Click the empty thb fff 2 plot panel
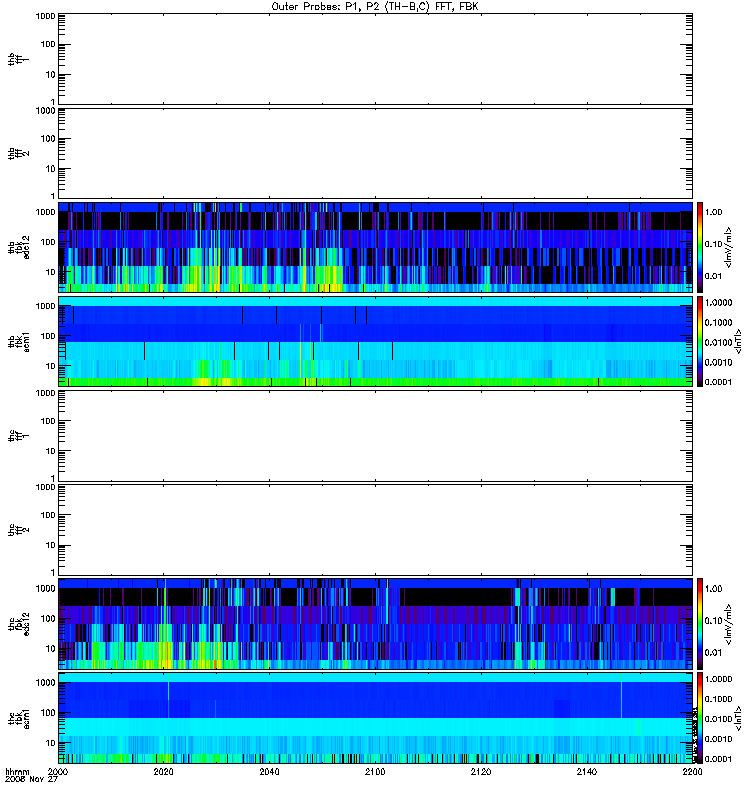750x800 pixels. (376, 153)
